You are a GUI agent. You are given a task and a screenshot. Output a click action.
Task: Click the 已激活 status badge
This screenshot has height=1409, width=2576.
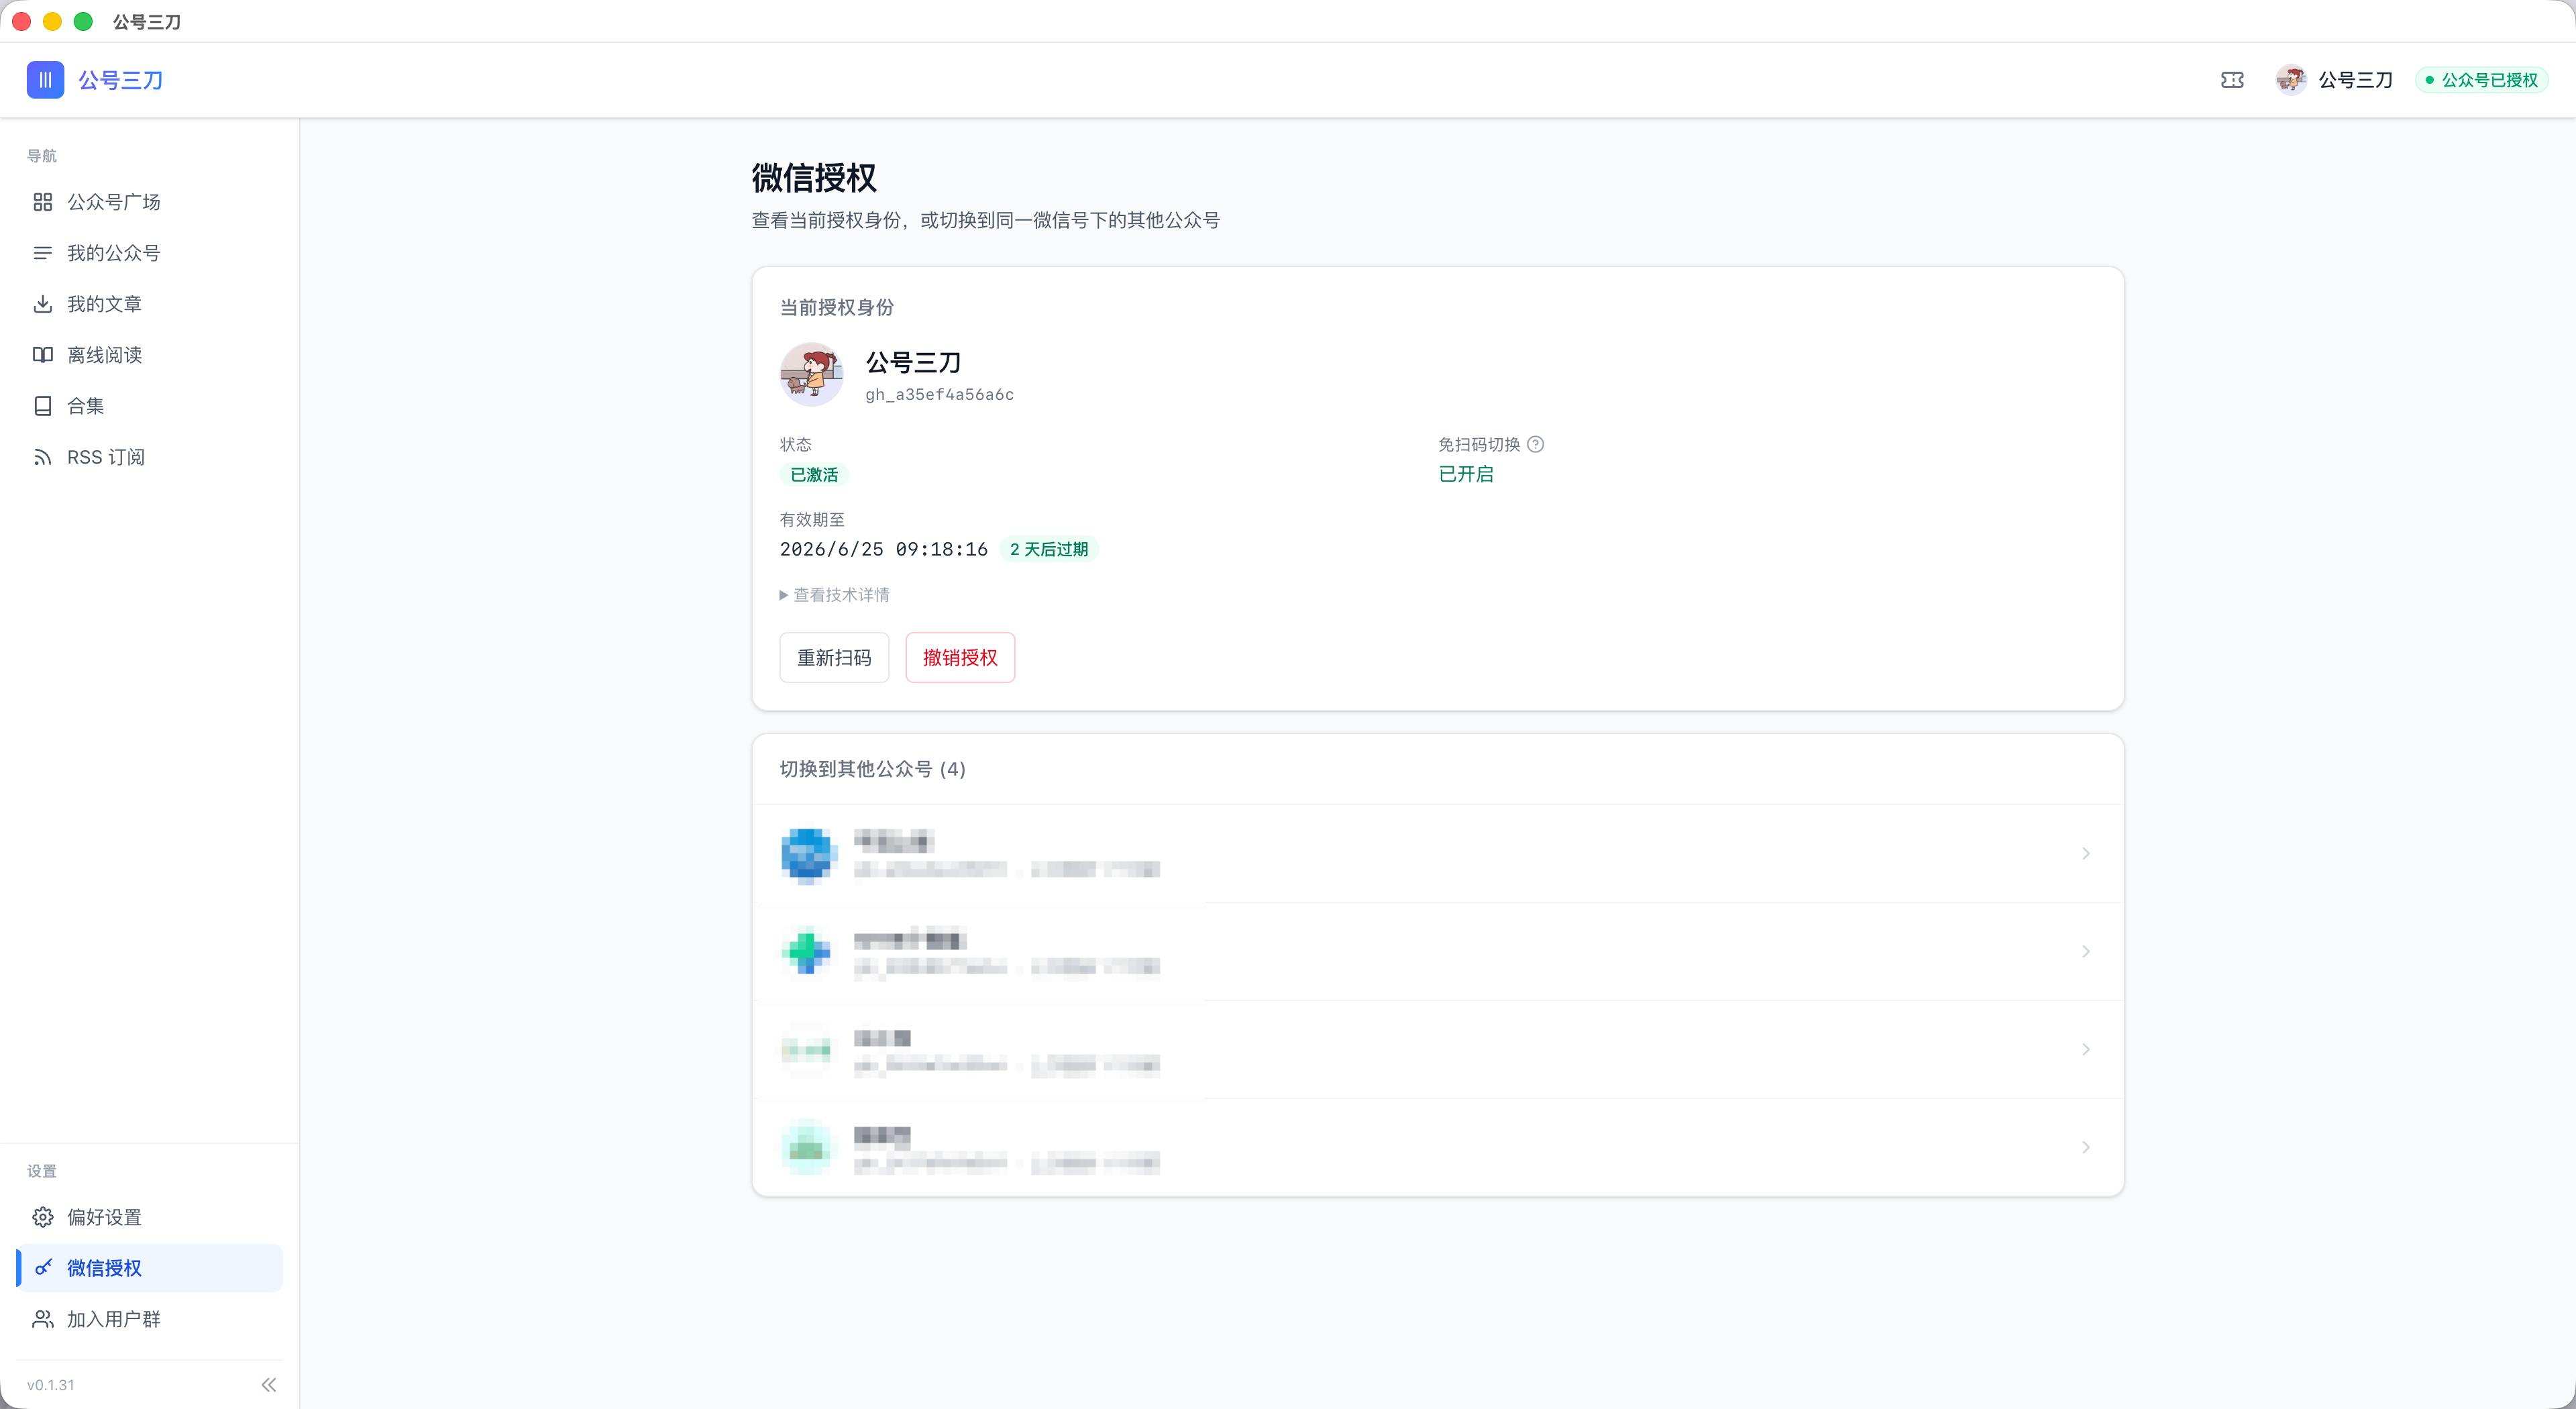[814, 475]
